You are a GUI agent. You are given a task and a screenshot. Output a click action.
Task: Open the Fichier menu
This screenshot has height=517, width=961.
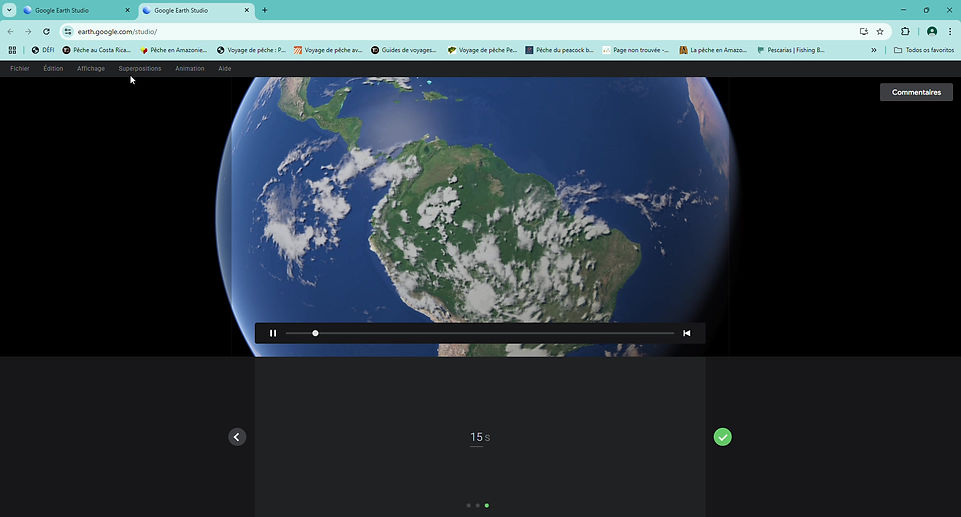tap(20, 69)
